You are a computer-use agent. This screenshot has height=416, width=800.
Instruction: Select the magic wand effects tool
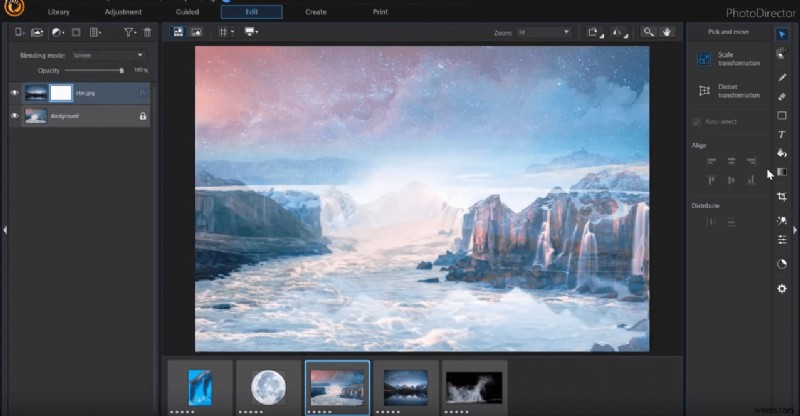[782, 221]
